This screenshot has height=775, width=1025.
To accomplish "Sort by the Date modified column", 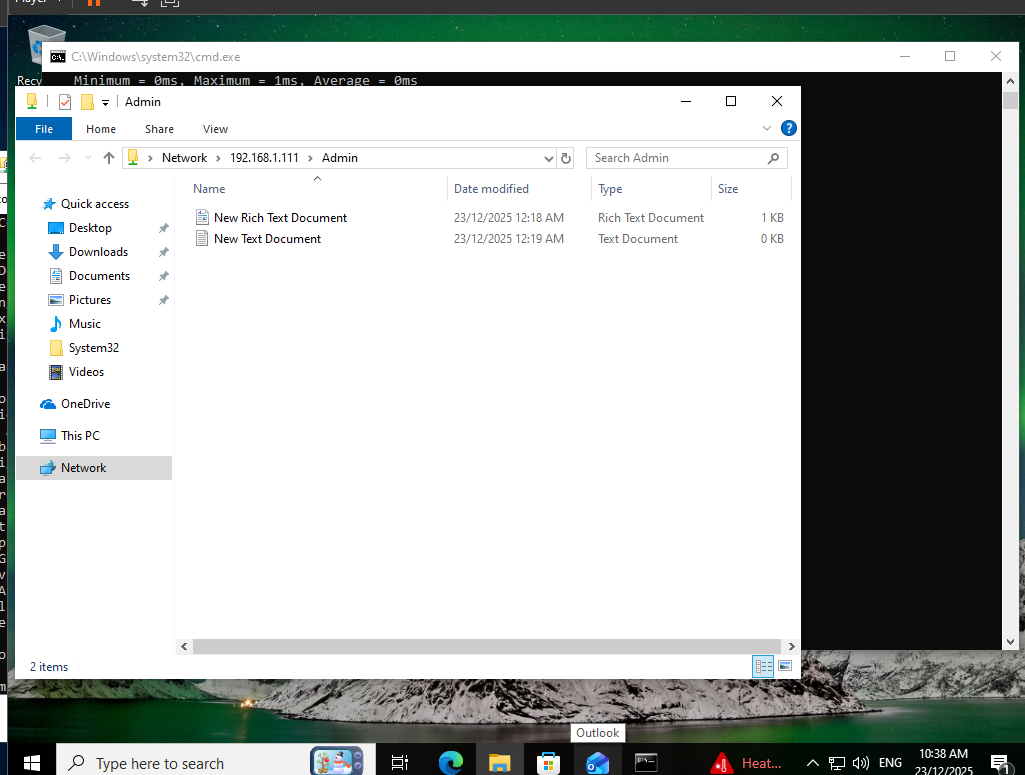I will pyautogui.click(x=491, y=189).
